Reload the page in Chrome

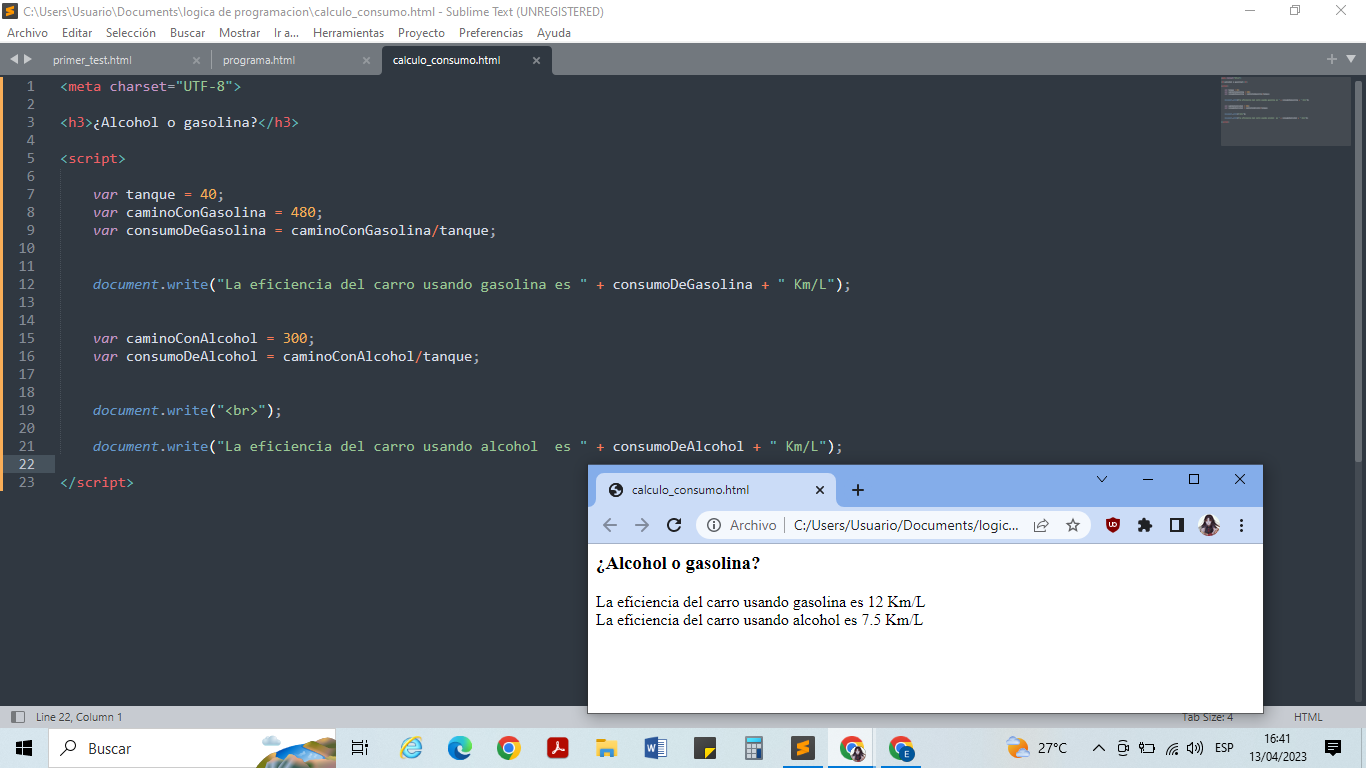click(x=674, y=525)
